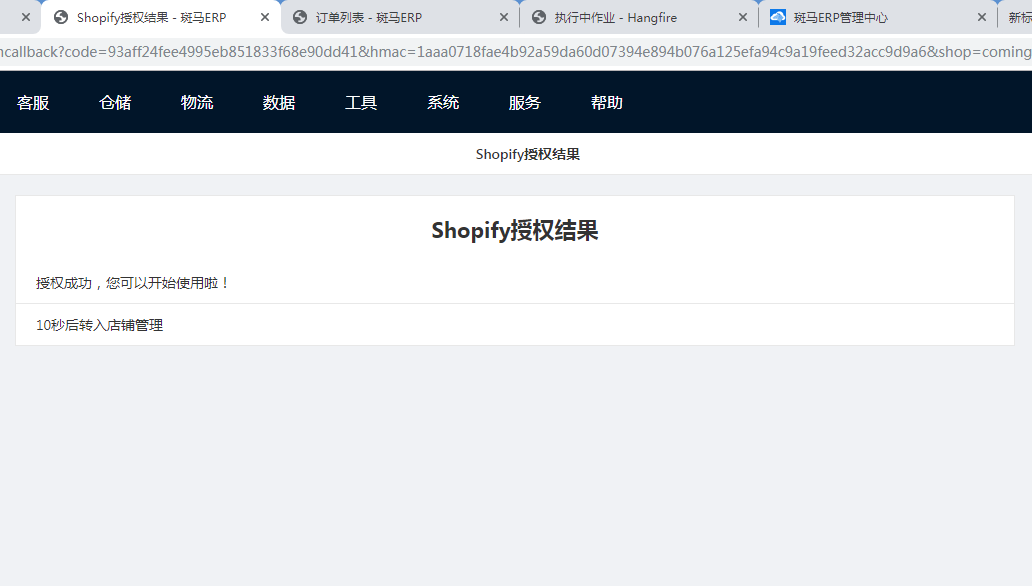The image size is (1032, 586).
Task: Close the Shopify授权结果 browser tab
Action: (265, 17)
